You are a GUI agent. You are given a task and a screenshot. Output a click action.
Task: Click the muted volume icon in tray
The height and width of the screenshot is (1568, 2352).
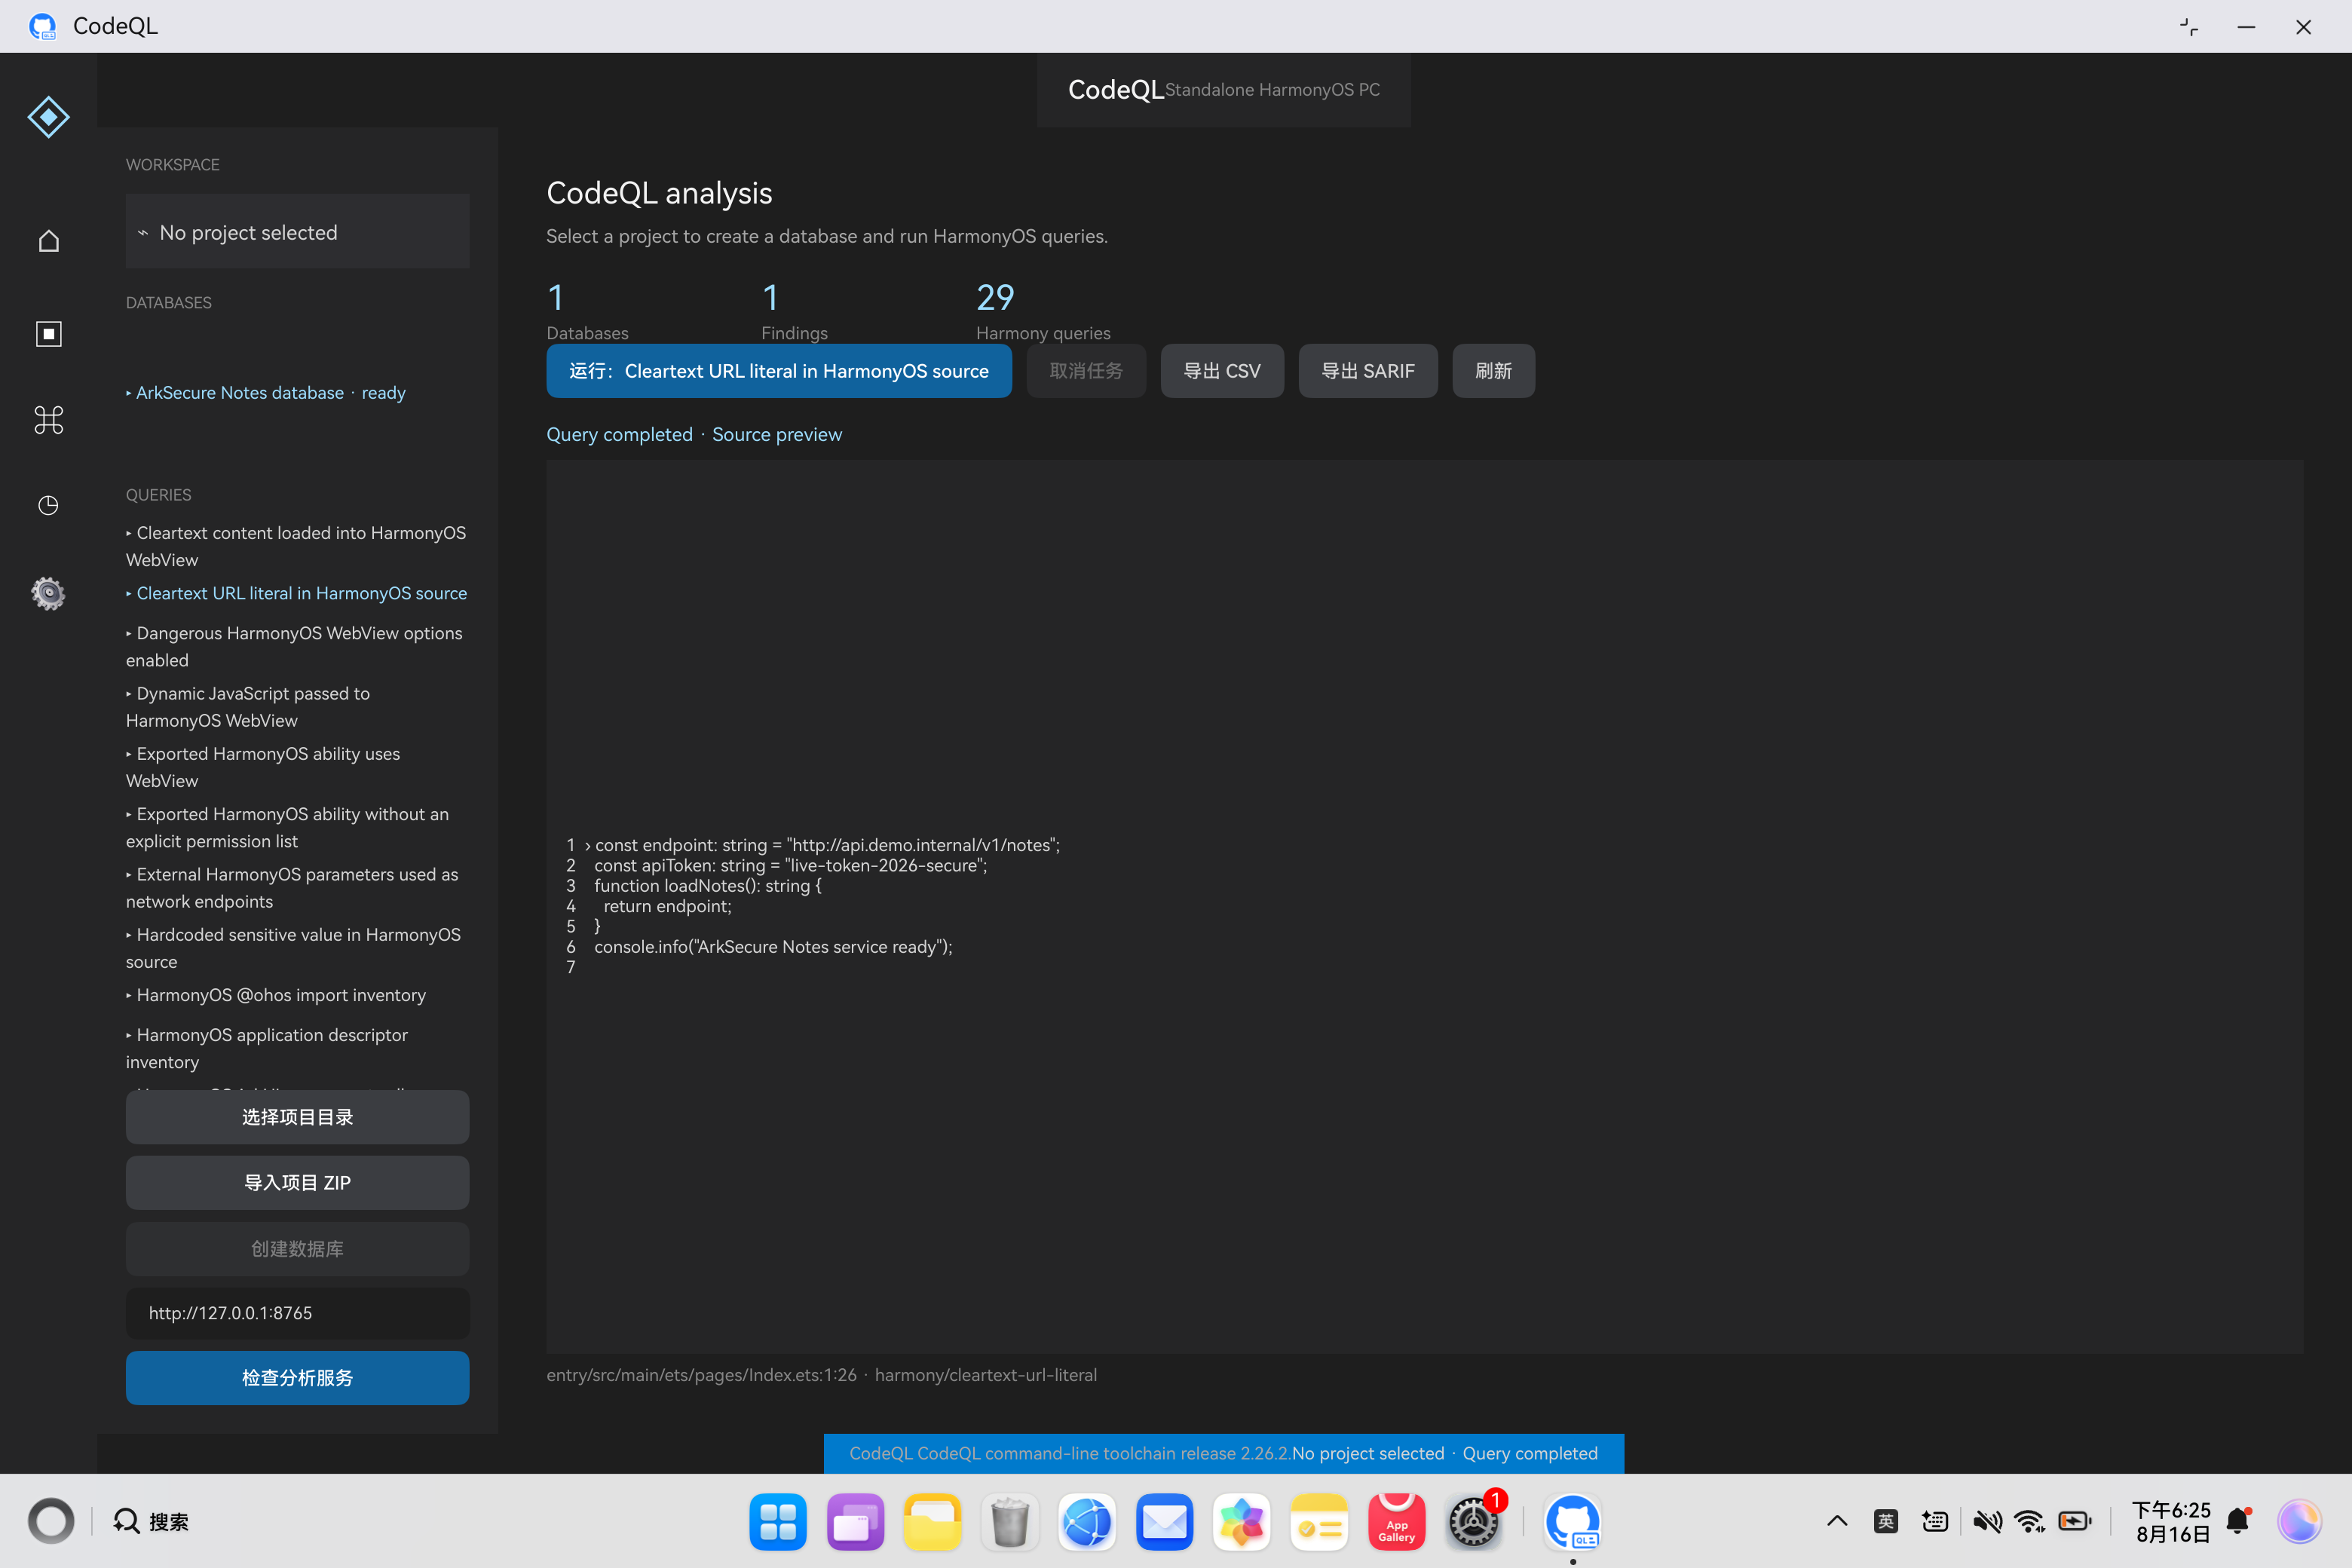pos(1987,1521)
